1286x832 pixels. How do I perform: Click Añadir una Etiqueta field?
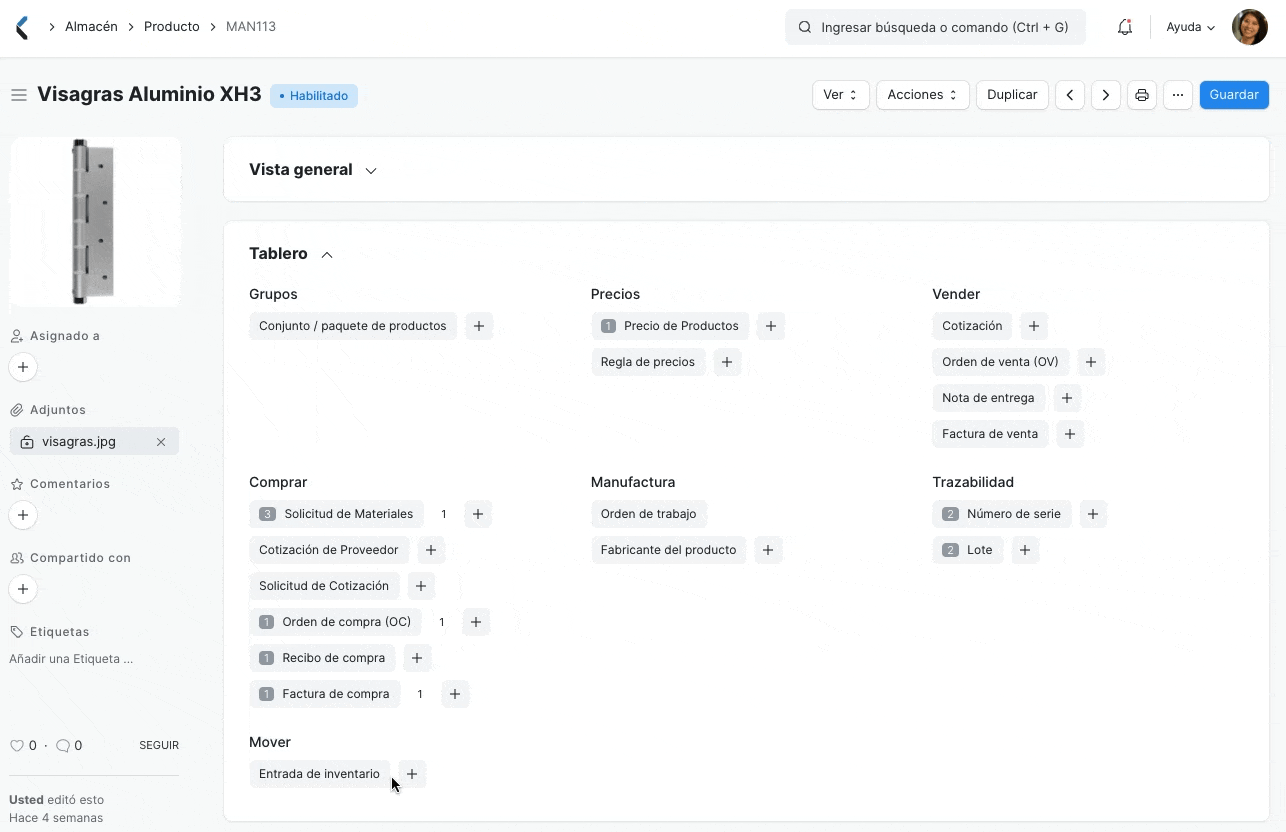pos(71,659)
